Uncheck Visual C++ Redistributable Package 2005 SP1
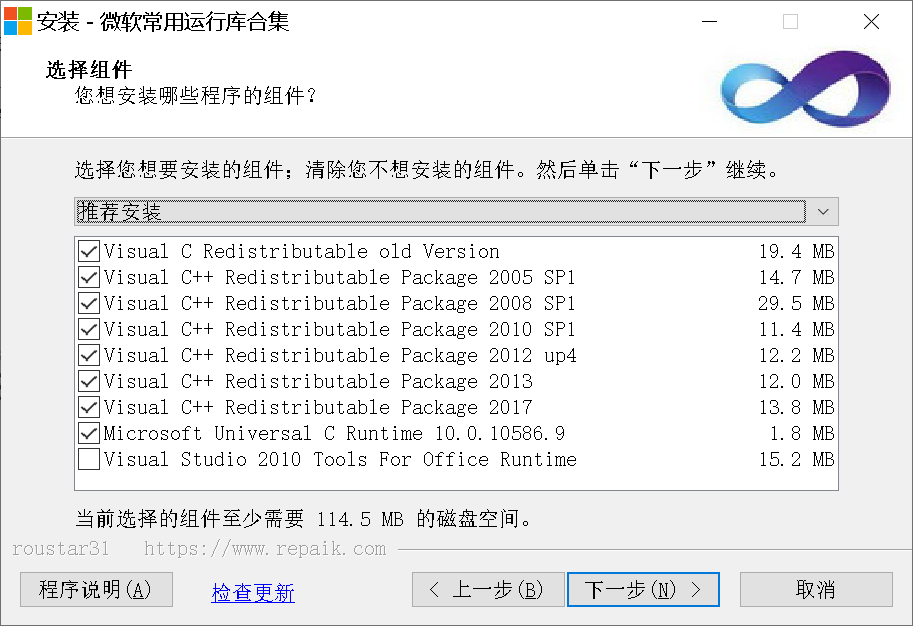Image resolution: width=913 pixels, height=626 pixels. (x=89, y=277)
